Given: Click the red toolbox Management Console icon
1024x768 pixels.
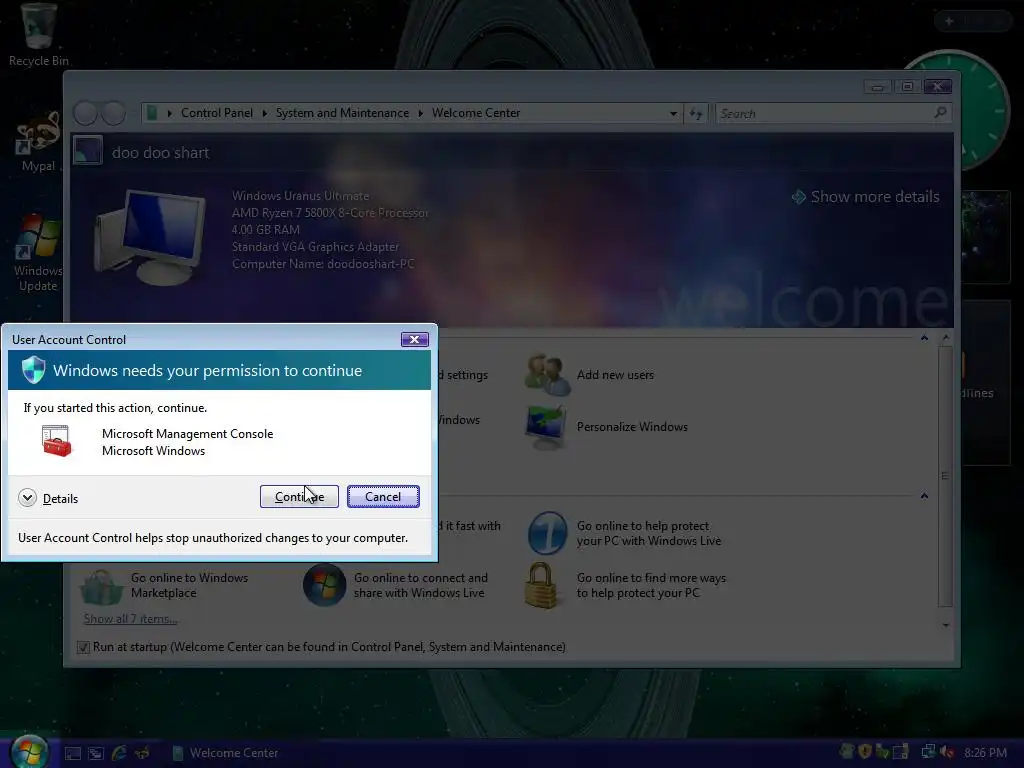Looking at the screenshot, I should click(x=56, y=441).
